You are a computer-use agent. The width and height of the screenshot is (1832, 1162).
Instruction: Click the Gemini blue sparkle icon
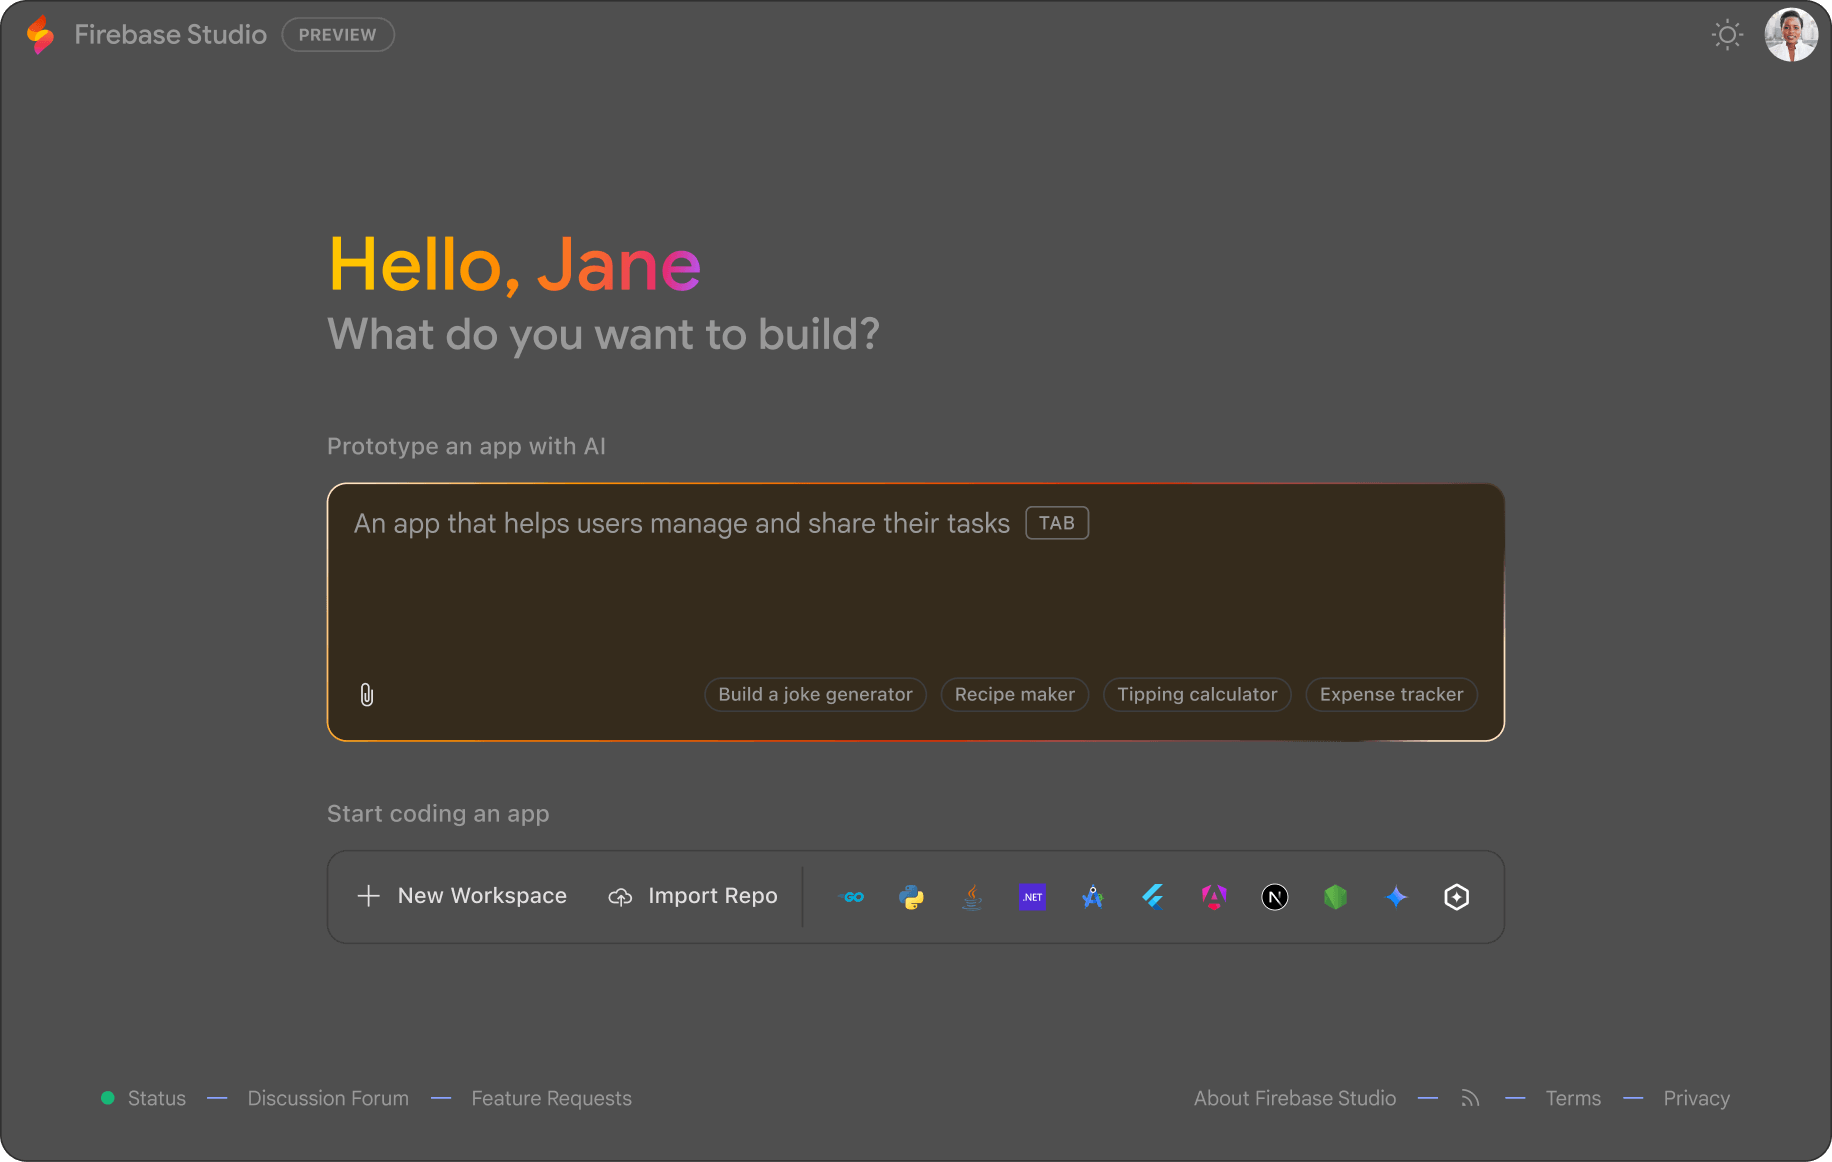tap(1396, 897)
